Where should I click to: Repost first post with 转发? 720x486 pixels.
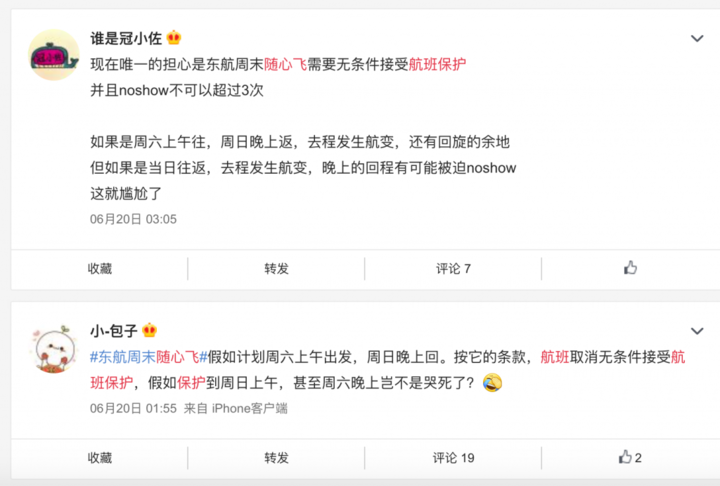[276, 268]
